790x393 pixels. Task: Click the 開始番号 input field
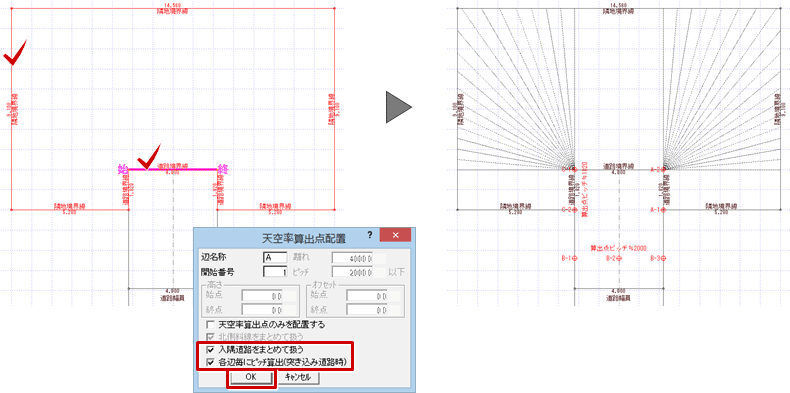(x=275, y=272)
